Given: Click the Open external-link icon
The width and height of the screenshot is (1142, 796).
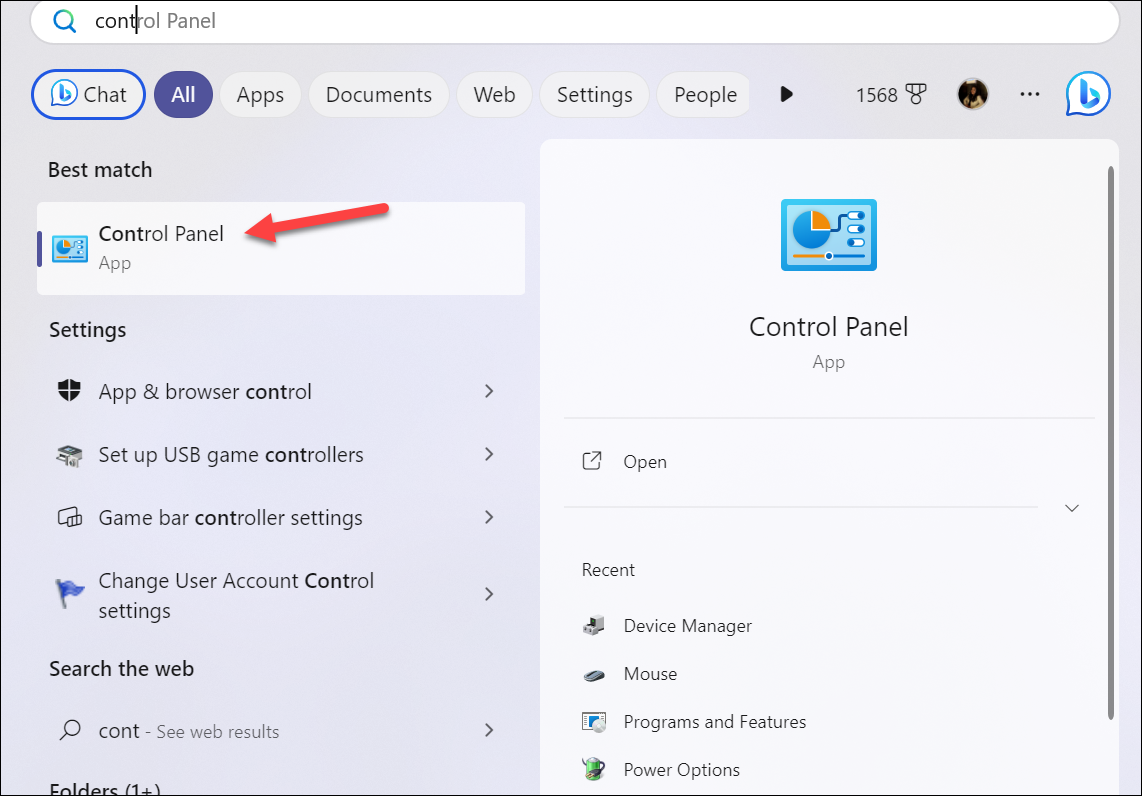Looking at the screenshot, I should tap(592, 461).
